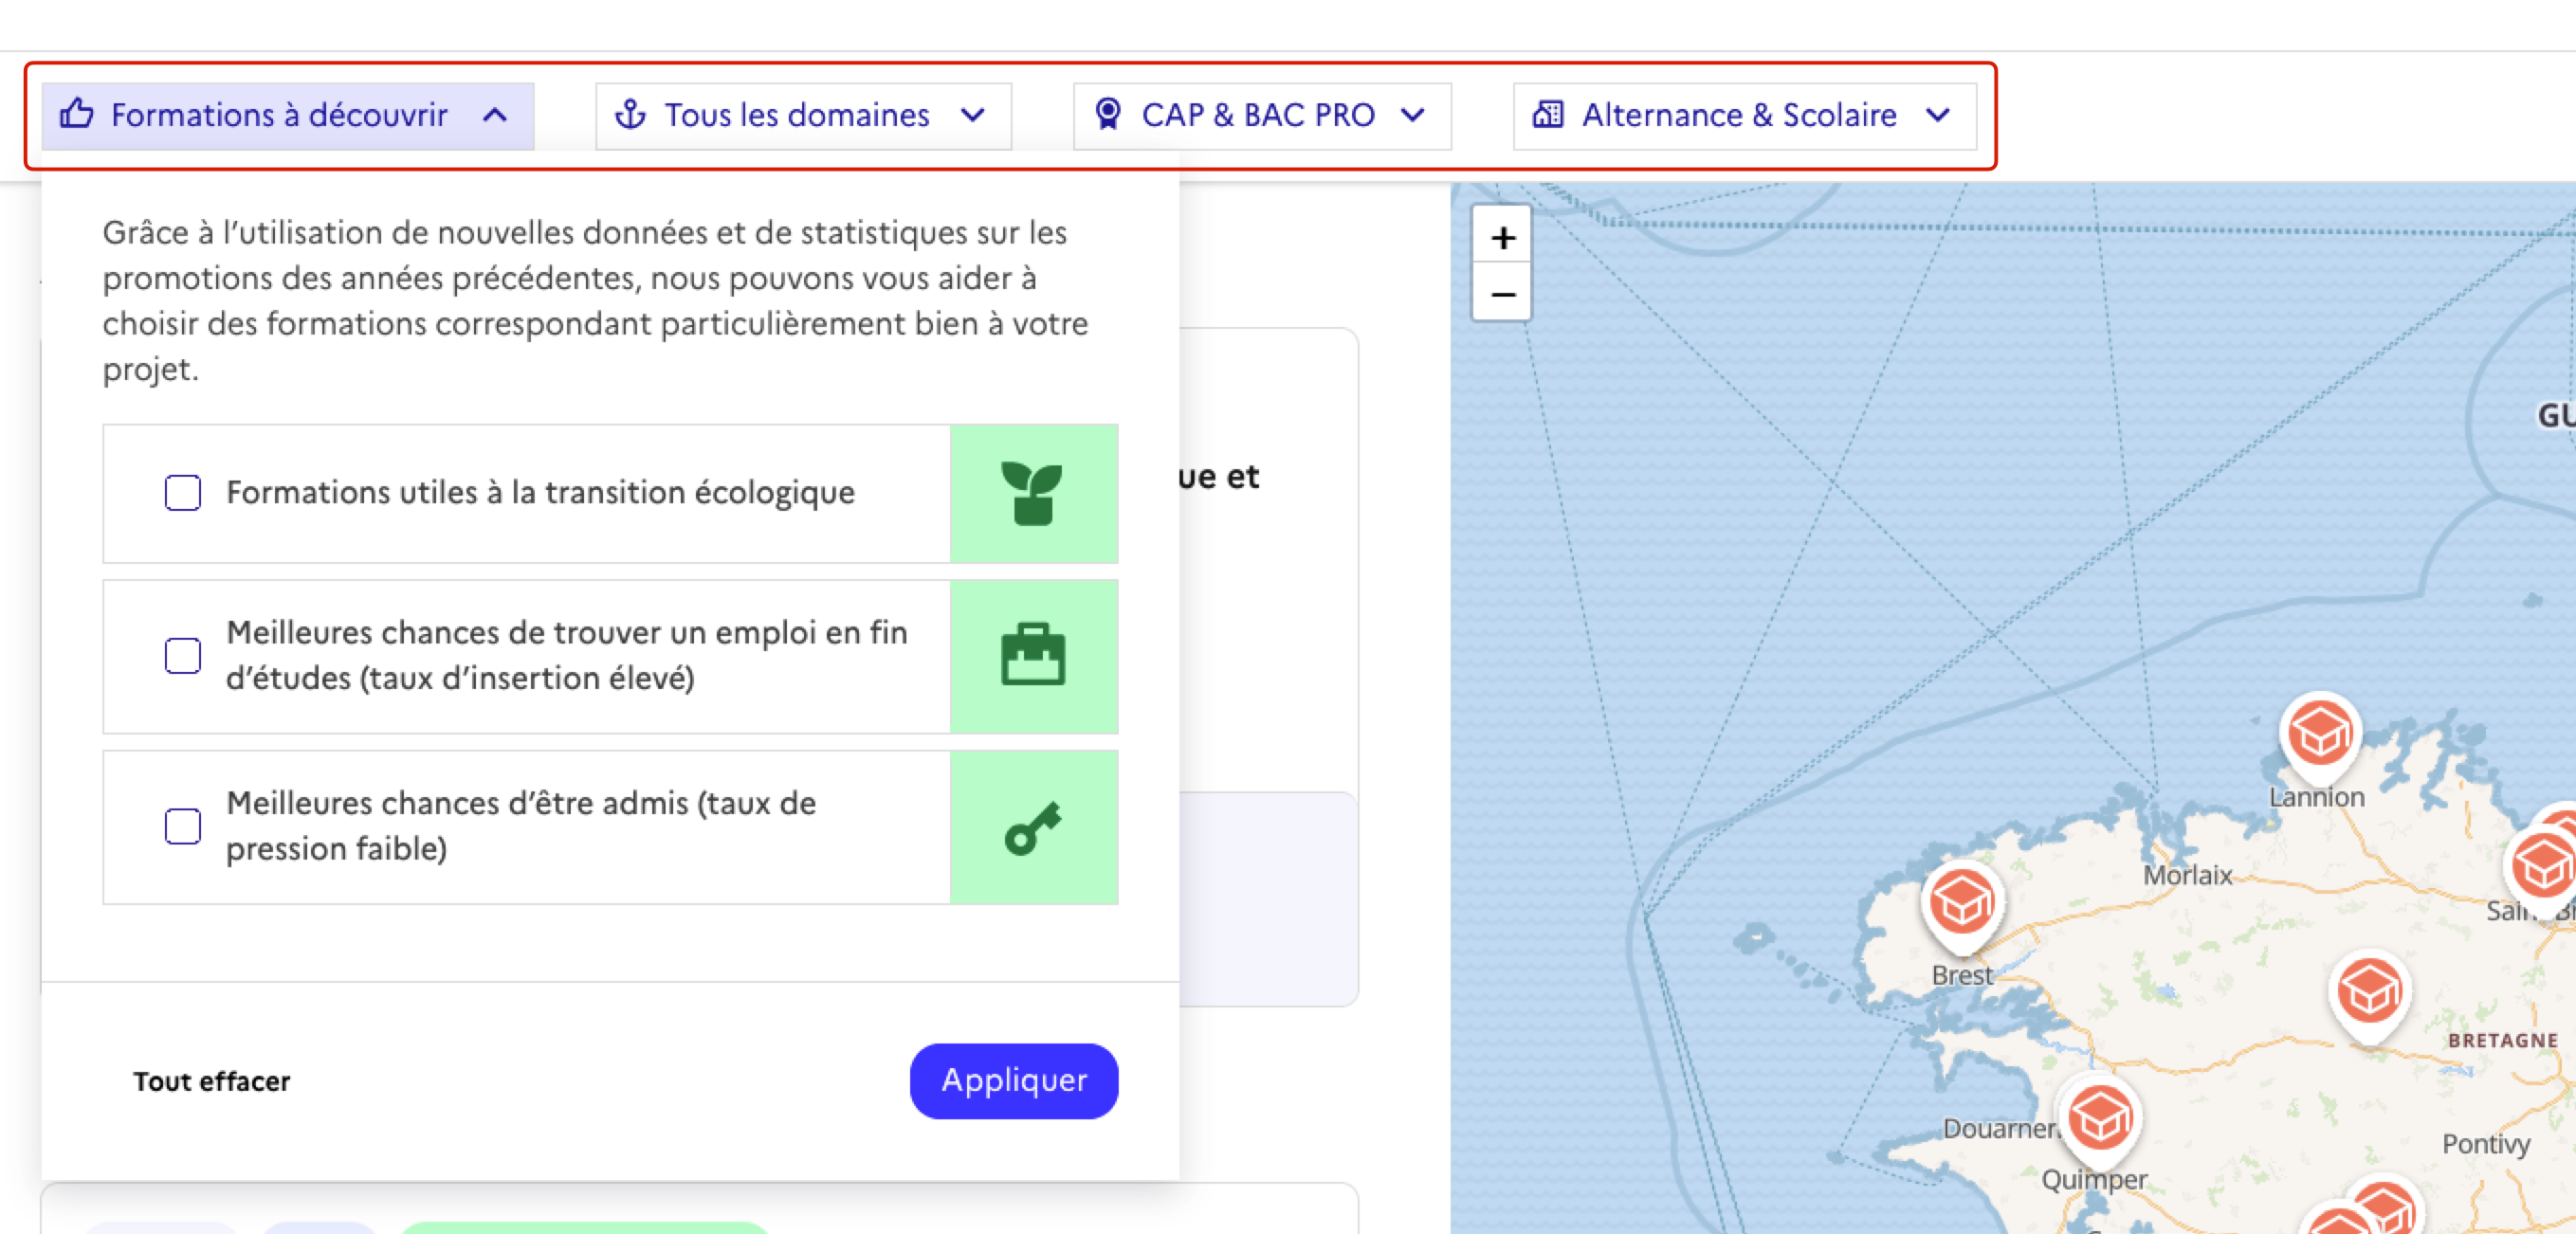The height and width of the screenshot is (1234, 2576).
Task: Click the school marker near Brest
Action: [1961, 902]
